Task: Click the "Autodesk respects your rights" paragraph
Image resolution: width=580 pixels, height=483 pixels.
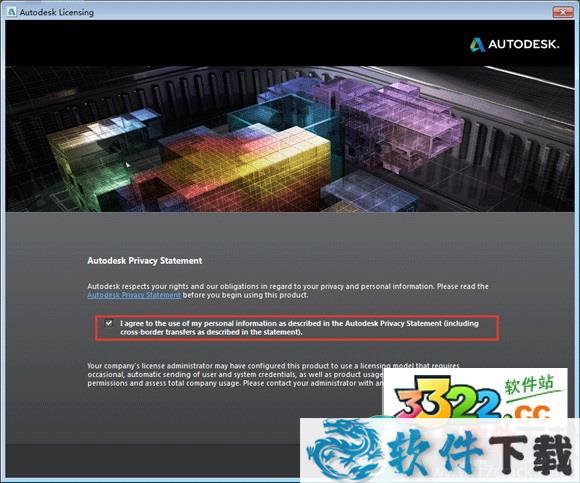Action: pos(288,291)
